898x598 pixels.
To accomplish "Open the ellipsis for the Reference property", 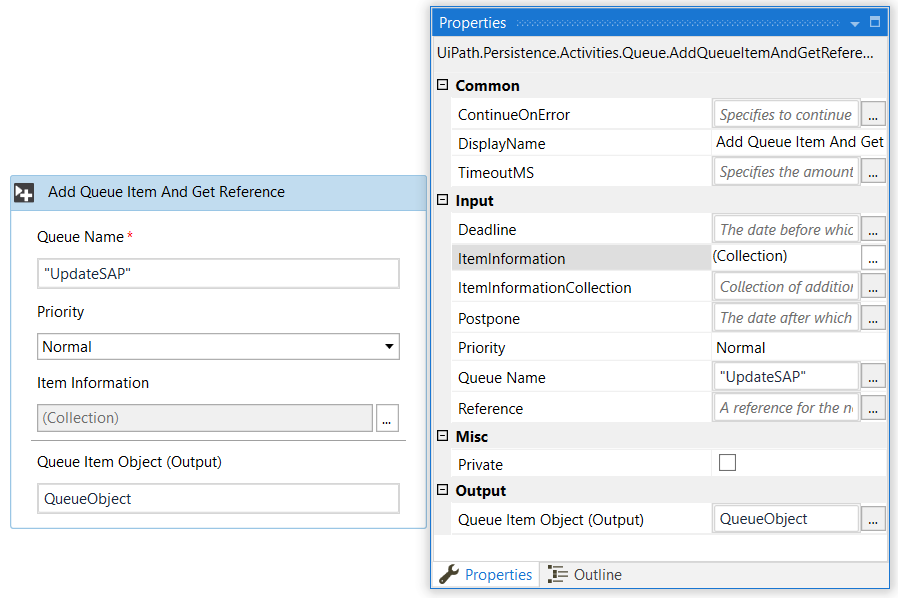I will (873, 408).
